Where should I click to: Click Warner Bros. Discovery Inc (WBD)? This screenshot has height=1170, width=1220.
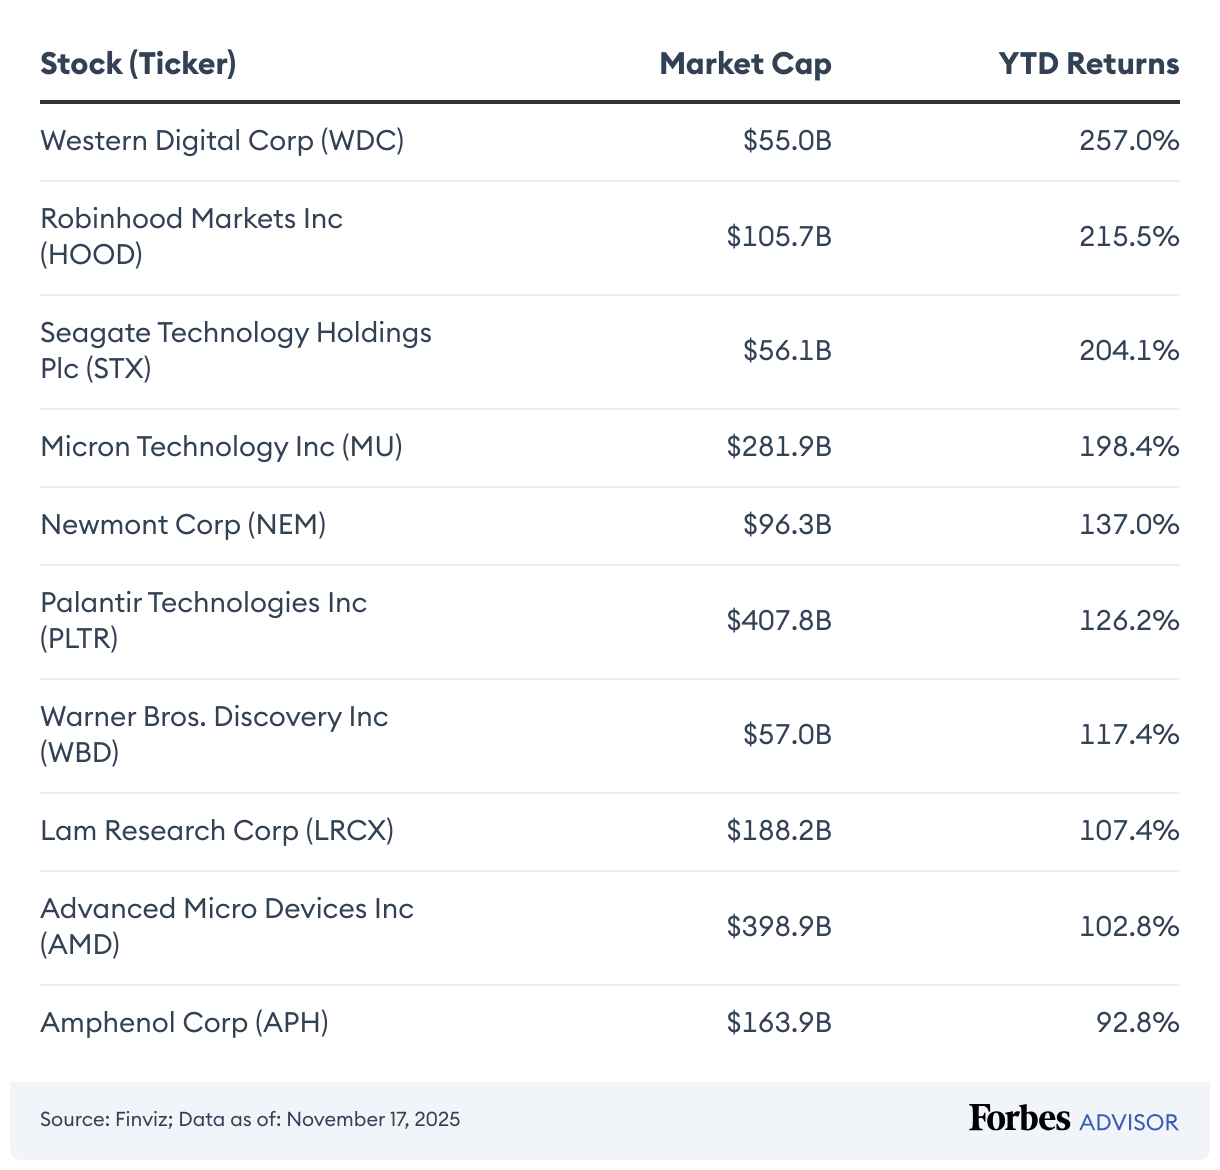pos(214,735)
